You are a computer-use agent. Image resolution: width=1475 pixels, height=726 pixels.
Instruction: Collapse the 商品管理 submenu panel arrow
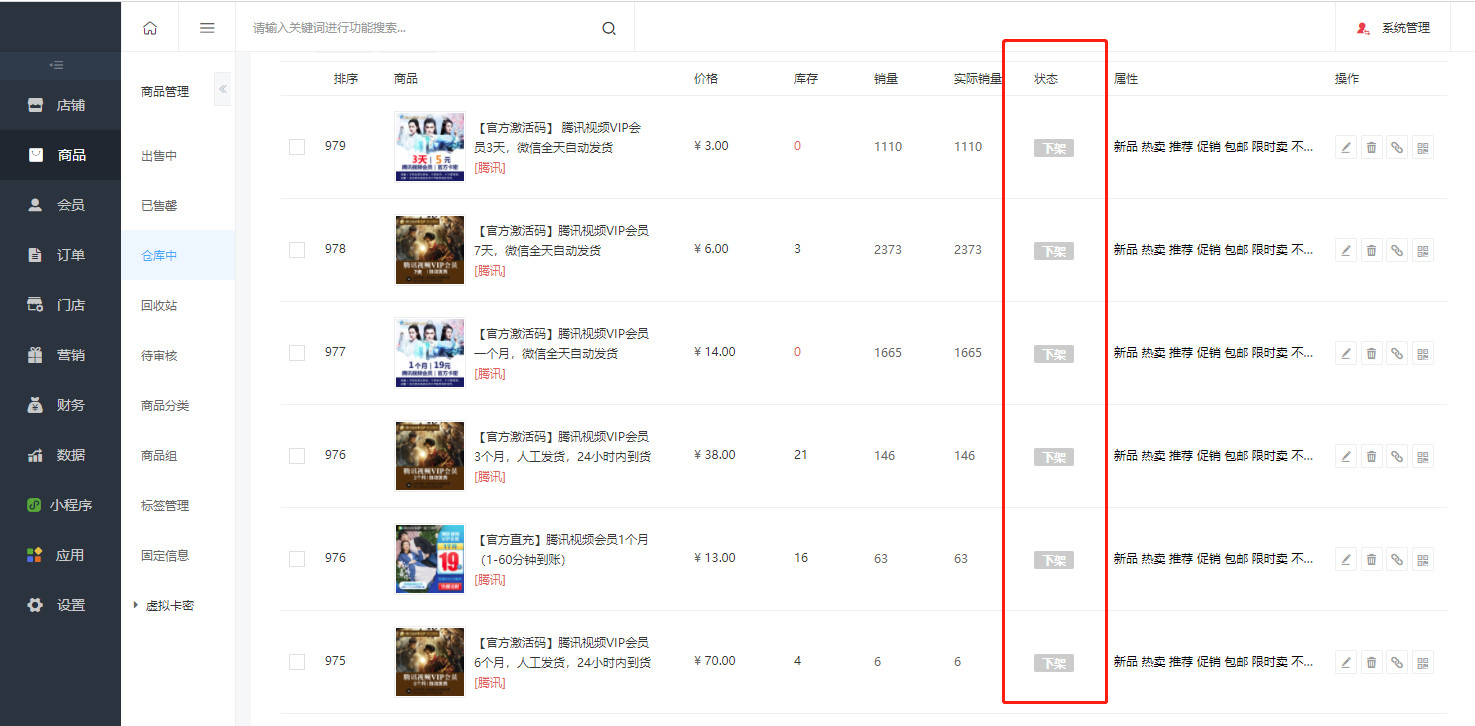pos(223,90)
